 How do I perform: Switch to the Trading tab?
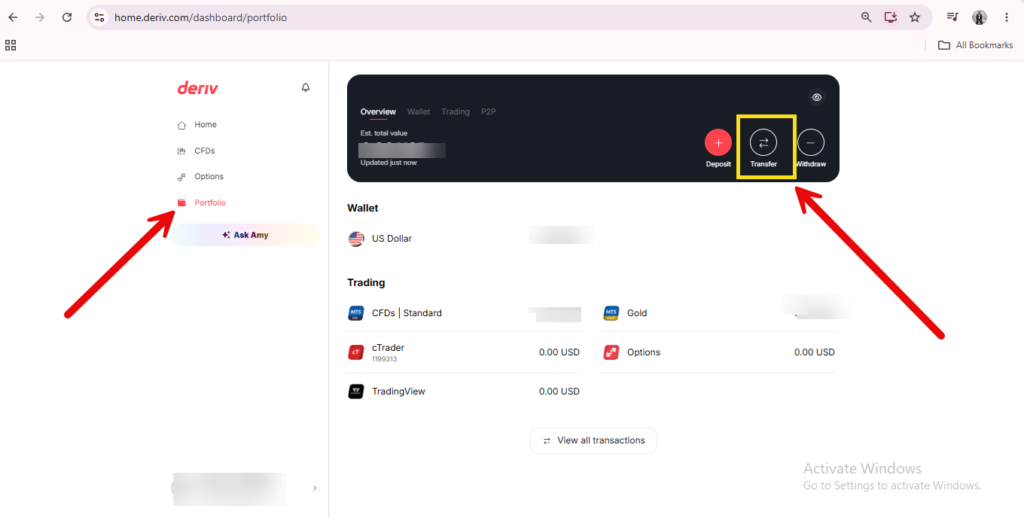click(455, 112)
